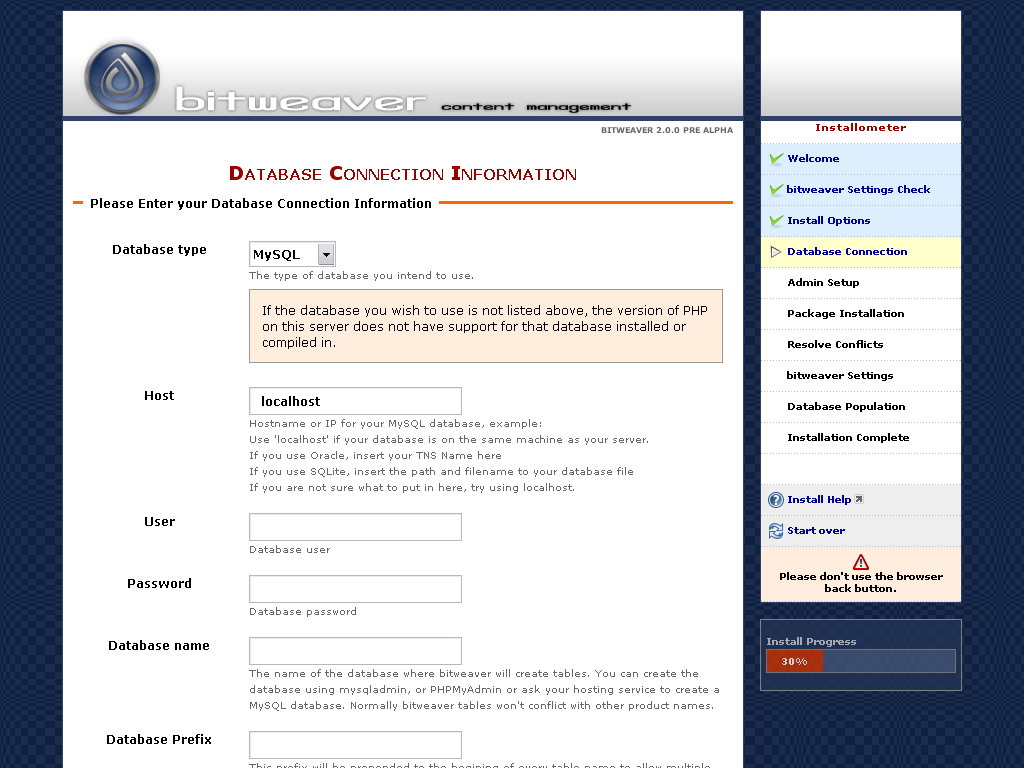The height and width of the screenshot is (768, 1024).
Task: Click the BITWEAVER 2.0.0 PRE ALPHA version text
Action: click(x=667, y=130)
